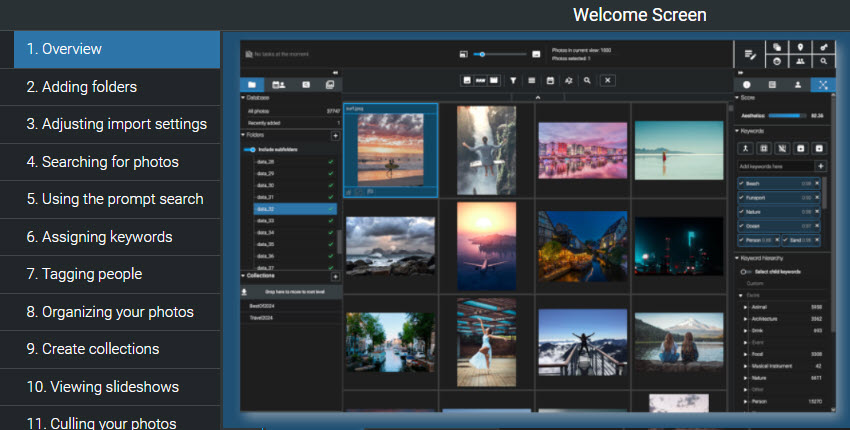Add a new collection with plus button

click(x=335, y=277)
